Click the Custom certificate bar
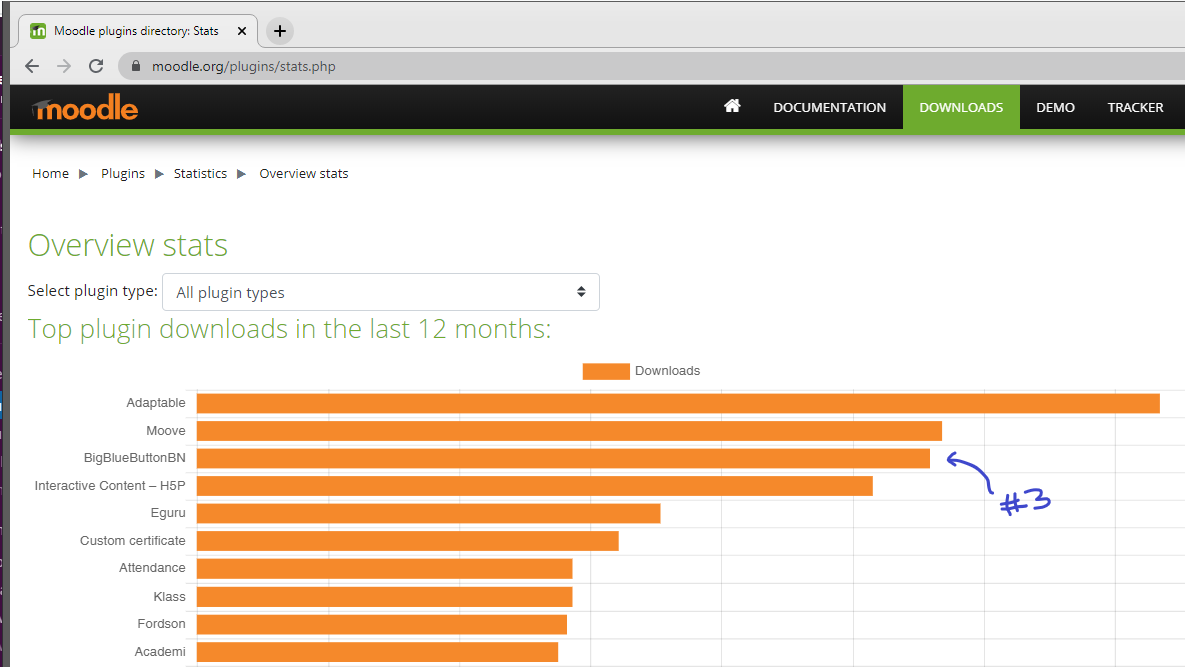 click(408, 541)
